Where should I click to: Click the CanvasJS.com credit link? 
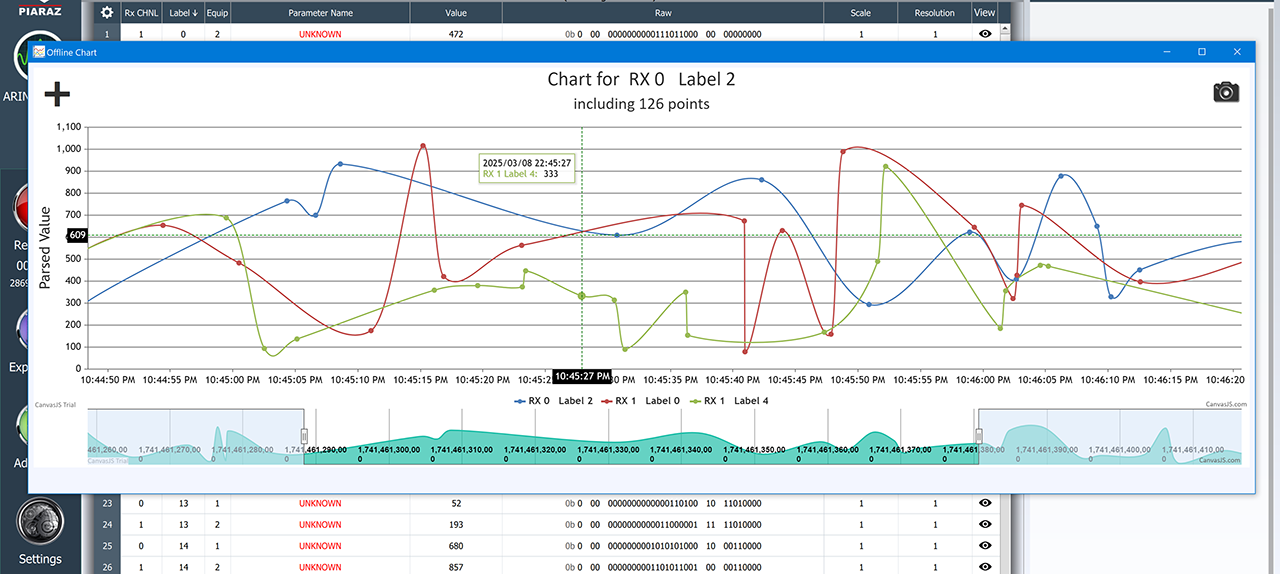(x=1222, y=404)
